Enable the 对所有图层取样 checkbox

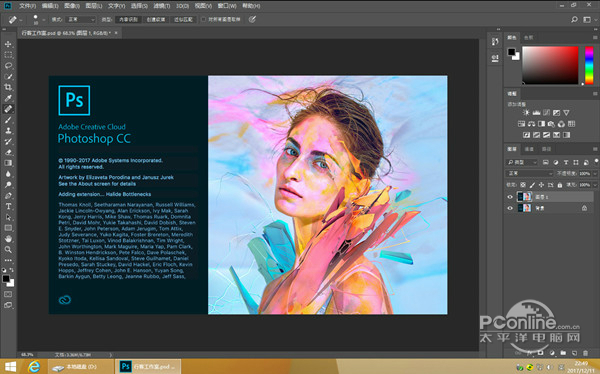coord(204,19)
